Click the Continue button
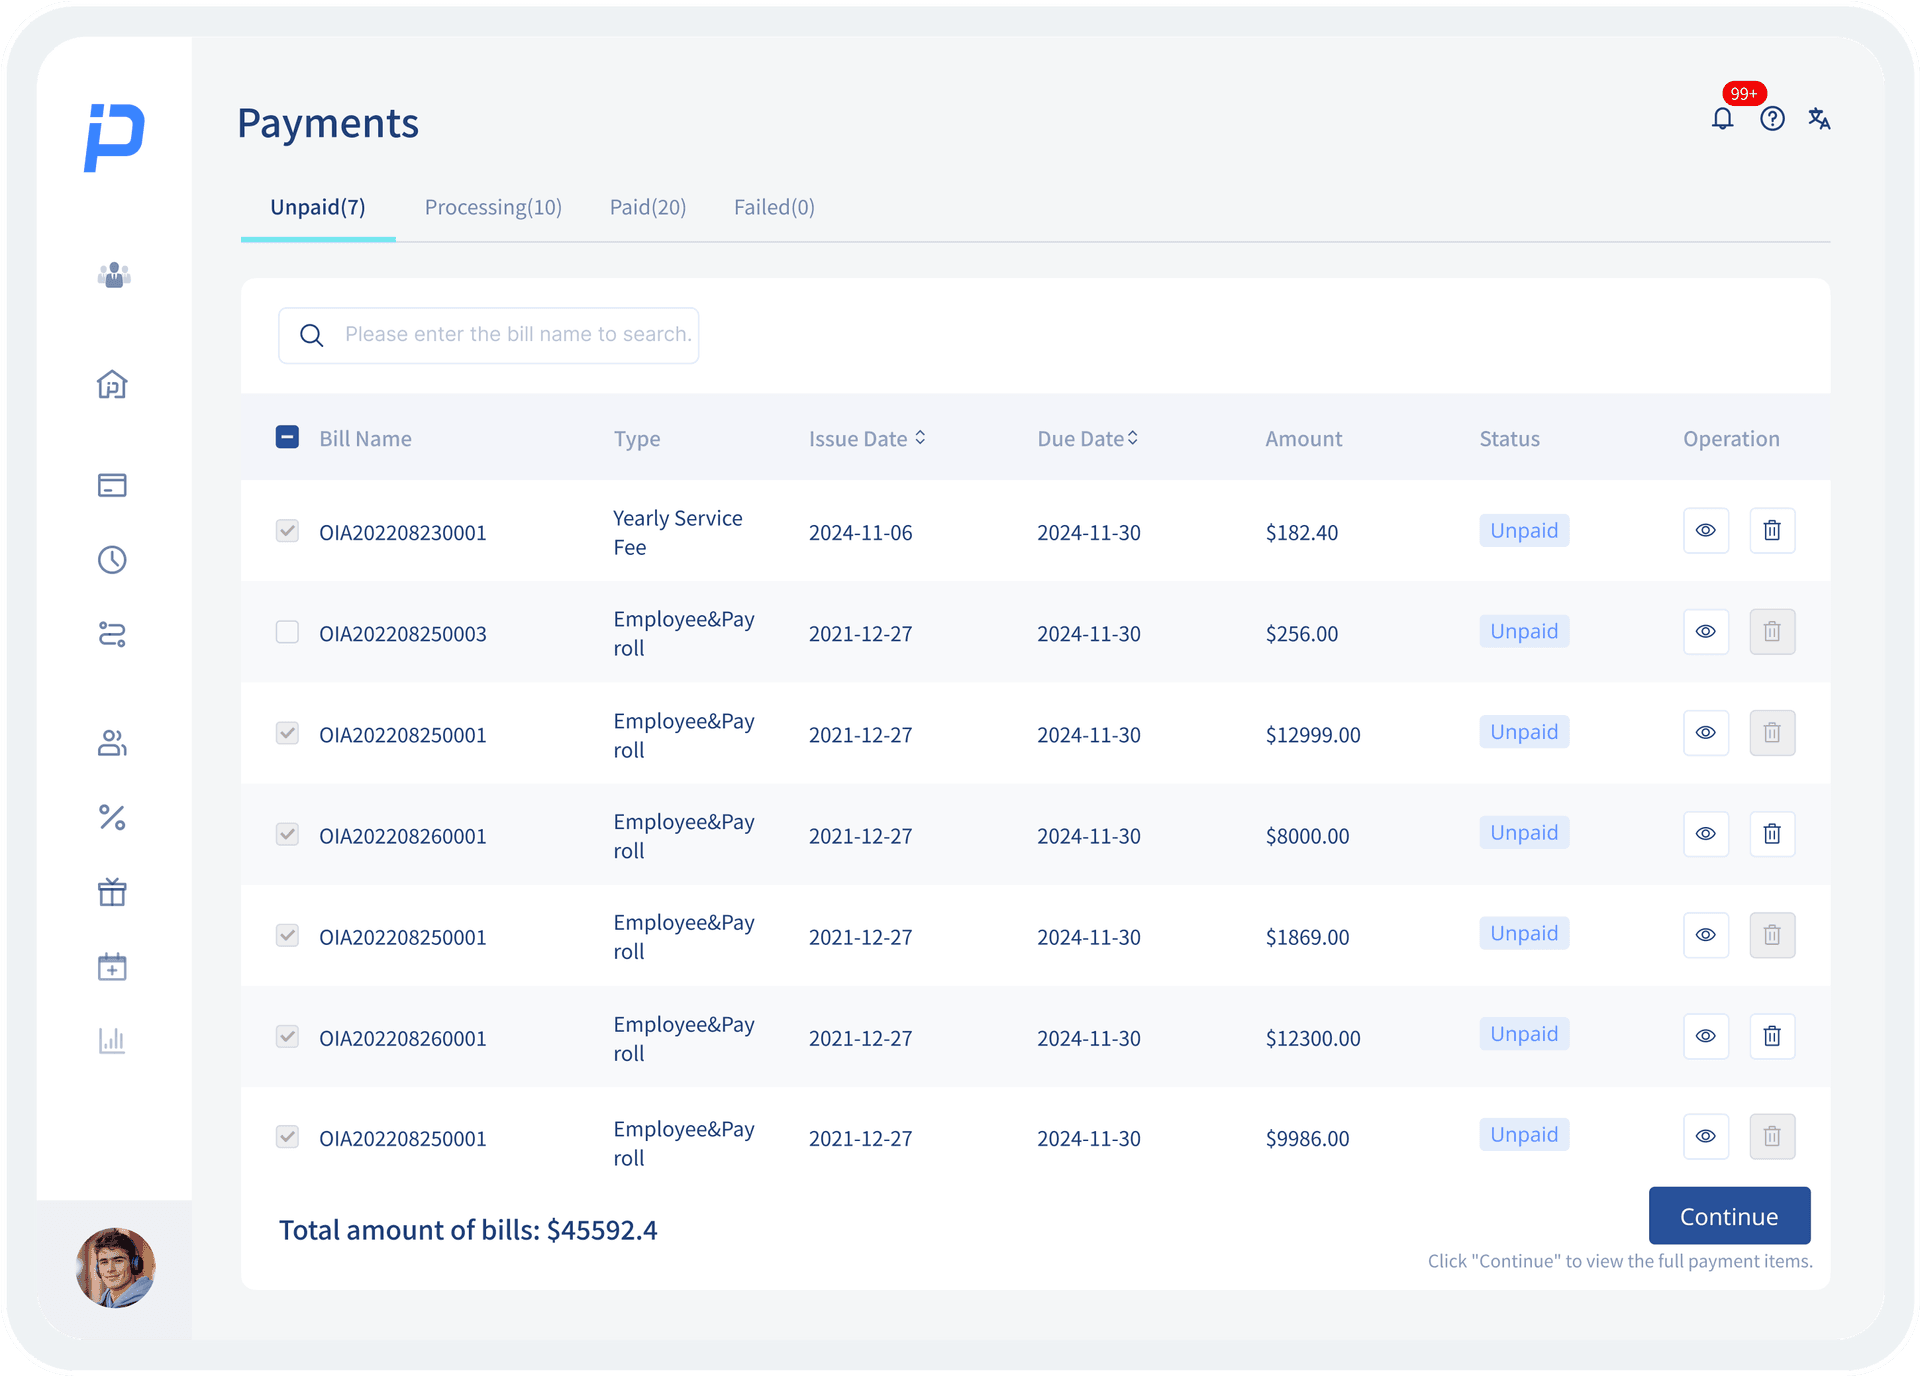Screen dimensions: 1920x1376 pyautogui.click(x=1729, y=1216)
